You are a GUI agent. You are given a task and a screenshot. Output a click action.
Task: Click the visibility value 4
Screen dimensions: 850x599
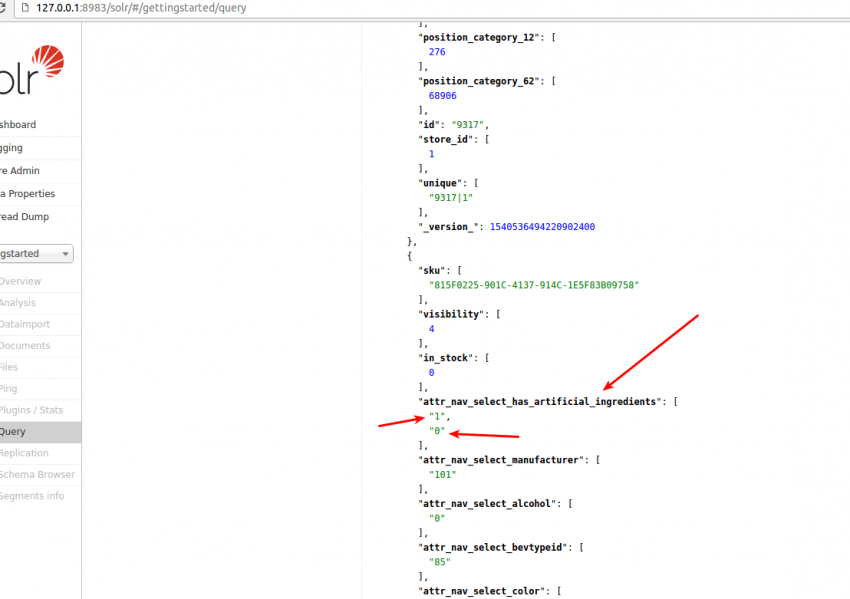(432, 329)
